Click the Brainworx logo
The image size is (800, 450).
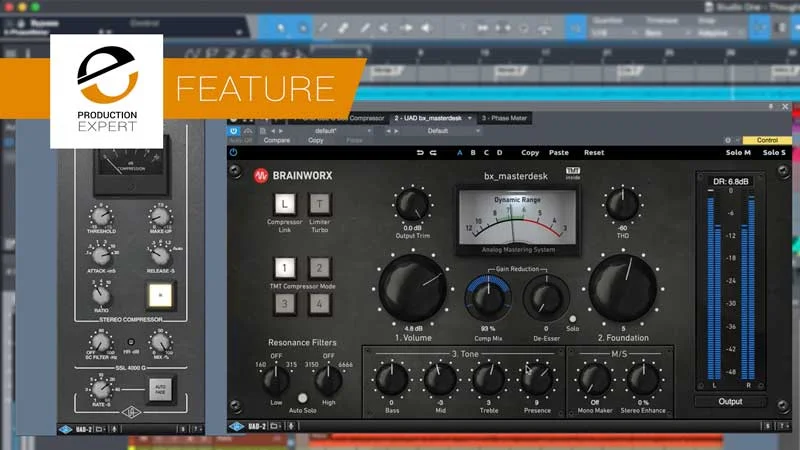point(261,176)
